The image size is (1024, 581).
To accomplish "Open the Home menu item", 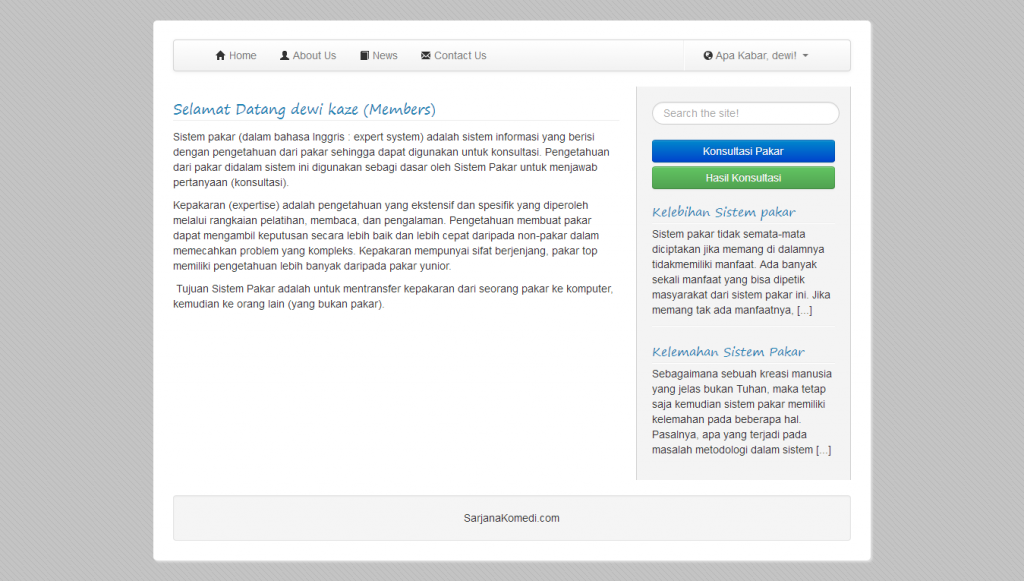I will point(236,55).
